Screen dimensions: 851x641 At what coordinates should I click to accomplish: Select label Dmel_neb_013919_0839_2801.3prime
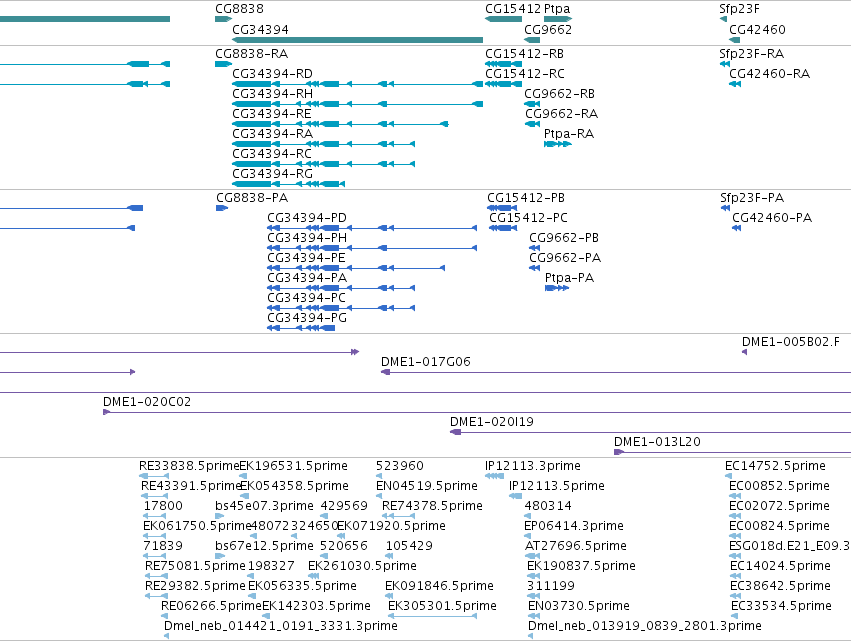click(x=645, y=626)
